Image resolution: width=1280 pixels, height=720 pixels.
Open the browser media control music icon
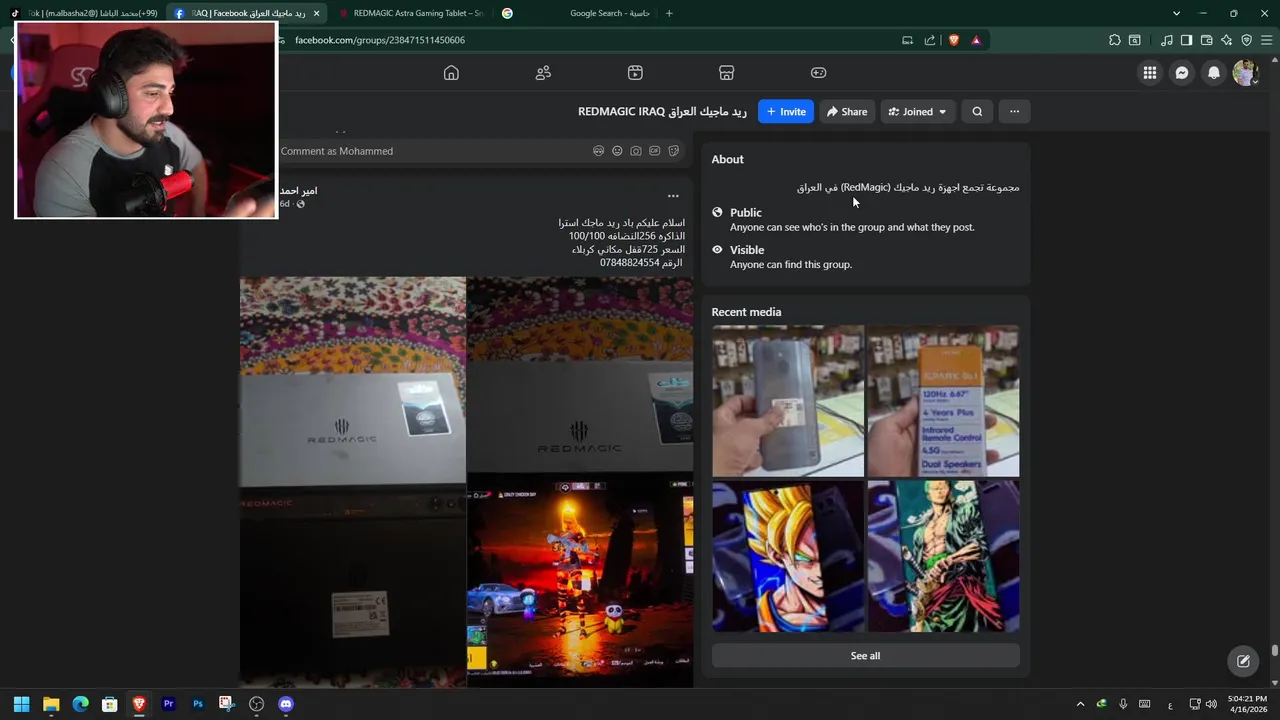(x=1166, y=40)
